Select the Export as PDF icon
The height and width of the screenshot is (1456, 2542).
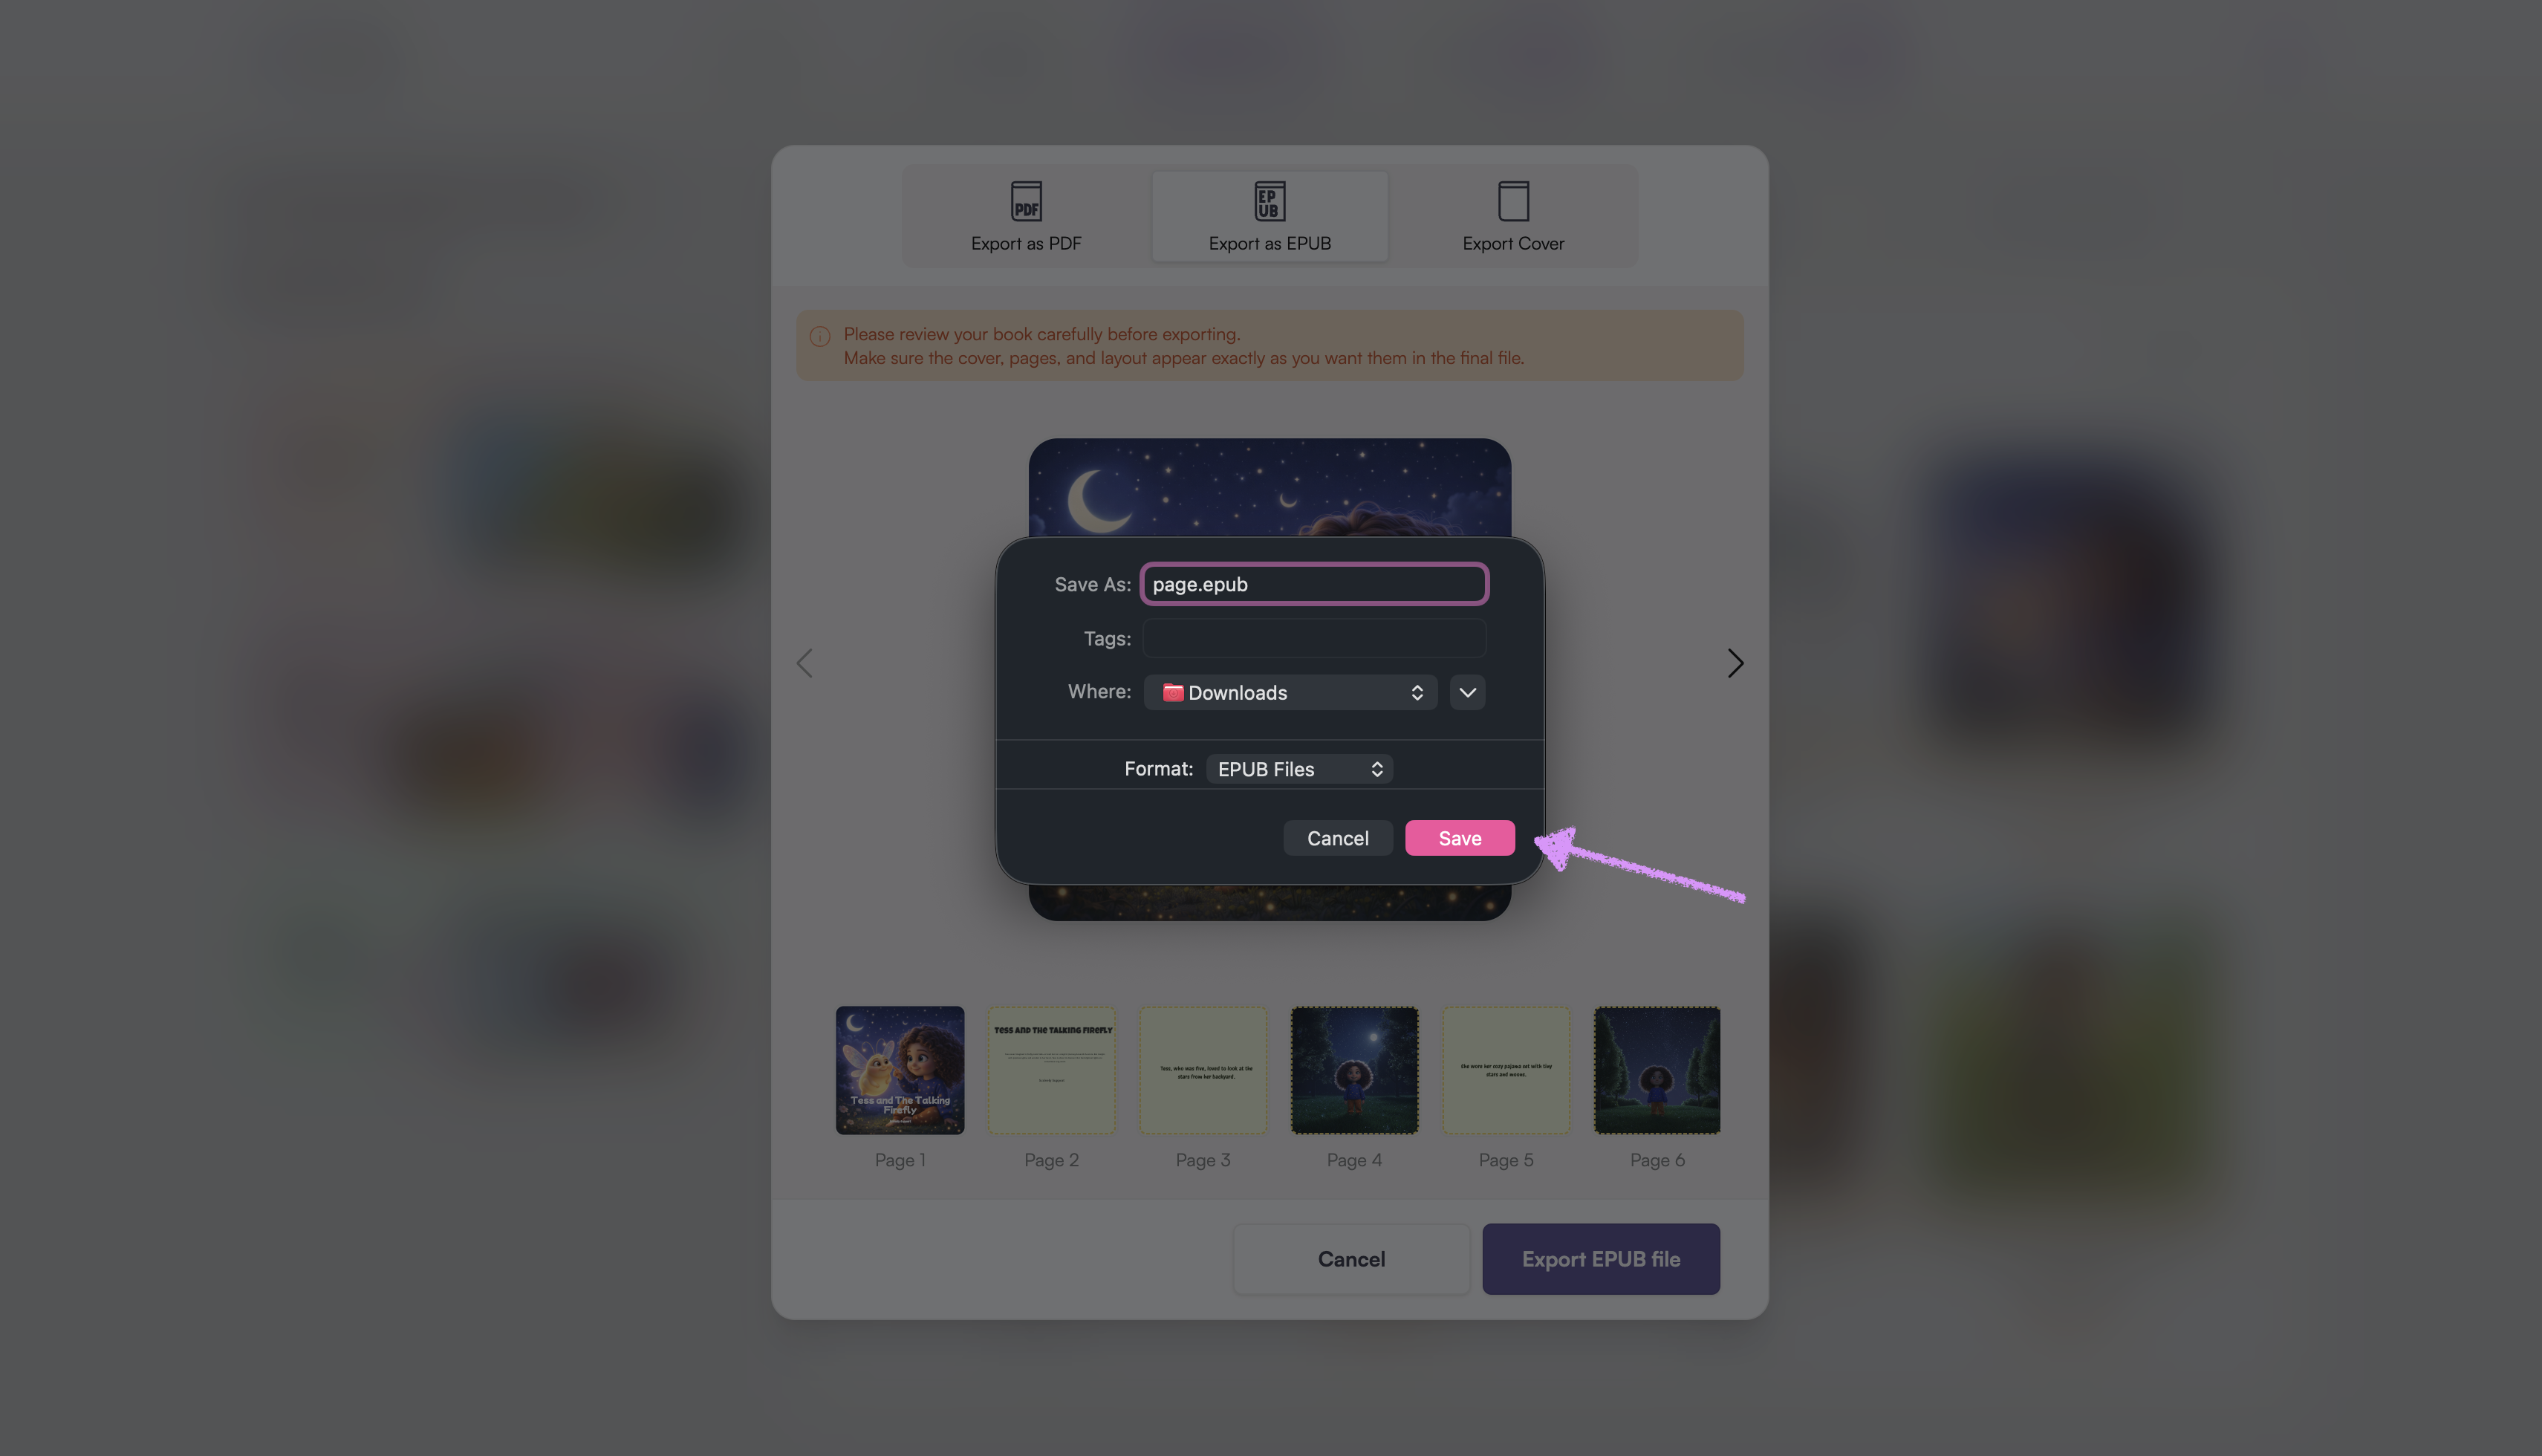1026,201
